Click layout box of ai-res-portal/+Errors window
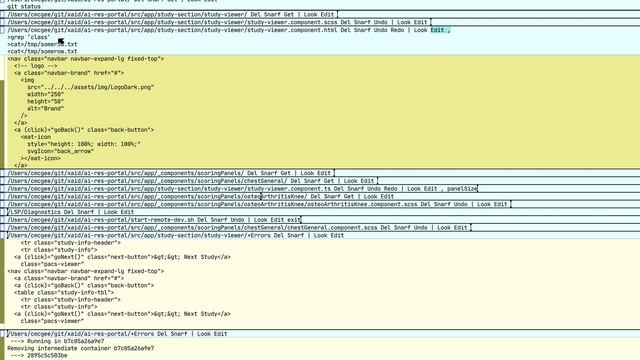 click(2, 334)
